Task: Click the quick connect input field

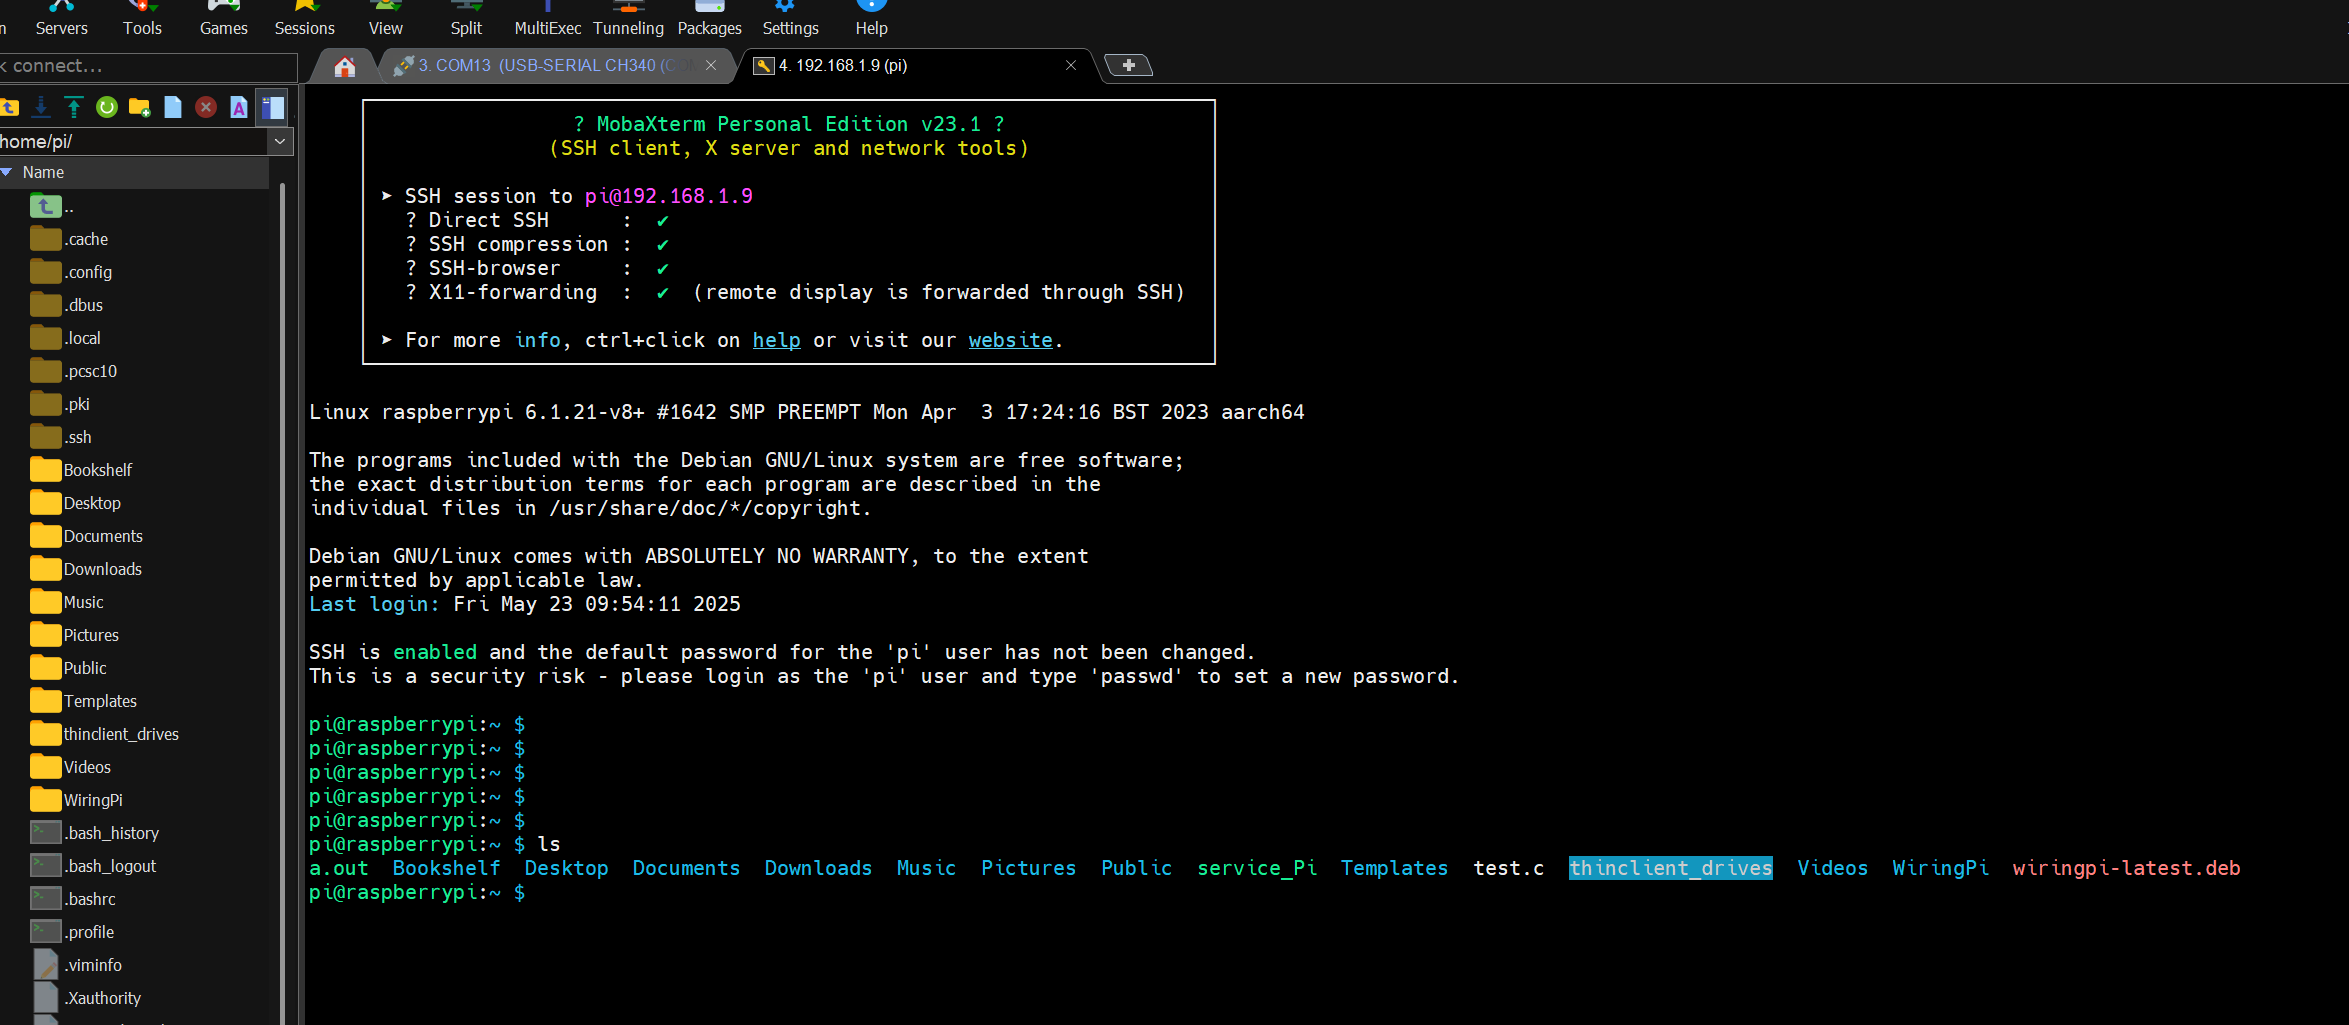Action: 148,66
